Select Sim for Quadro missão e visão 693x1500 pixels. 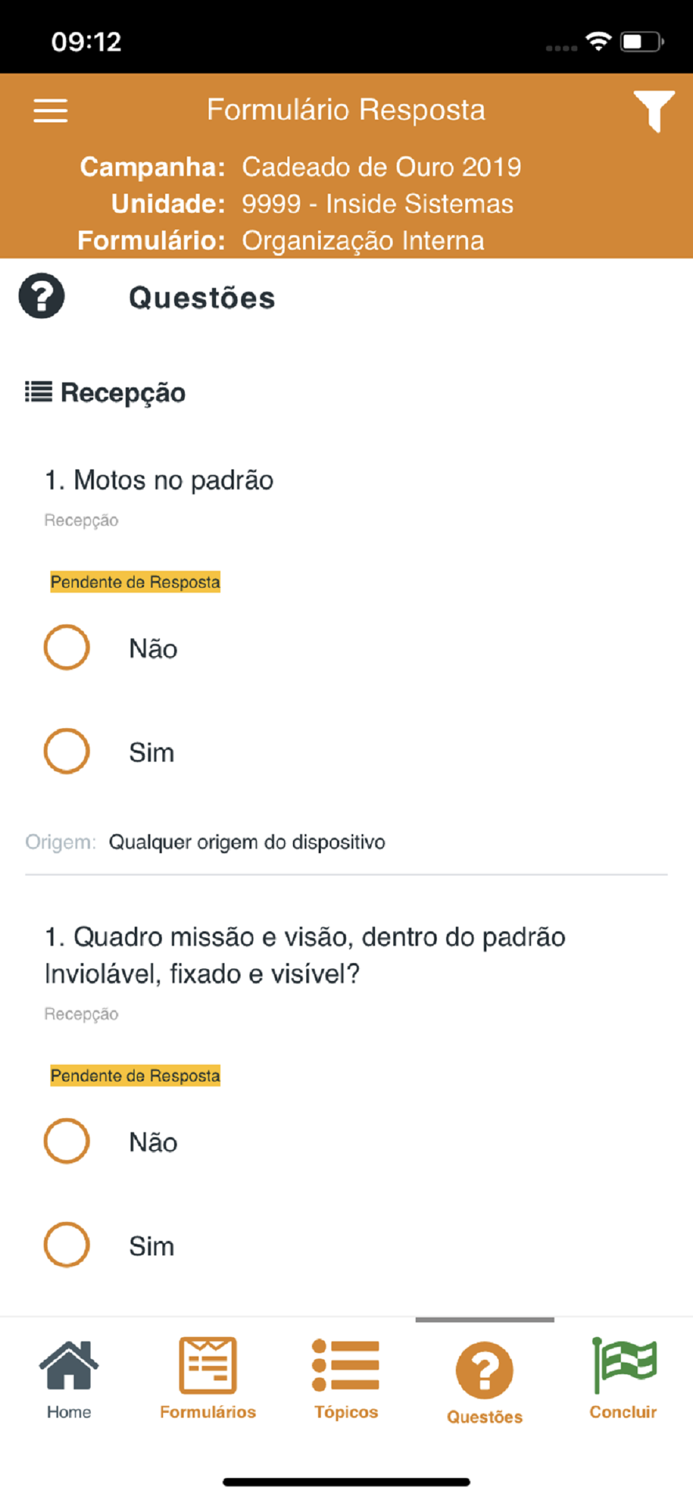(x=66, y=1245)
